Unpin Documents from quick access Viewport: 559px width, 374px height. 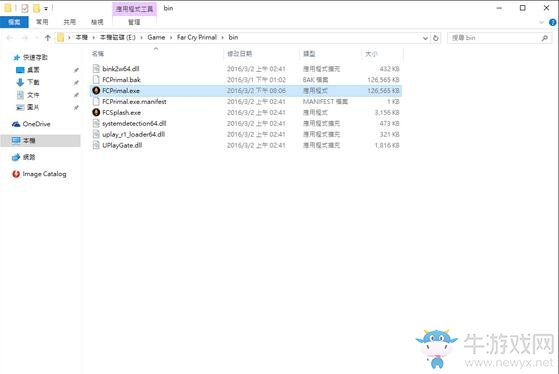(x=76, y=95)
